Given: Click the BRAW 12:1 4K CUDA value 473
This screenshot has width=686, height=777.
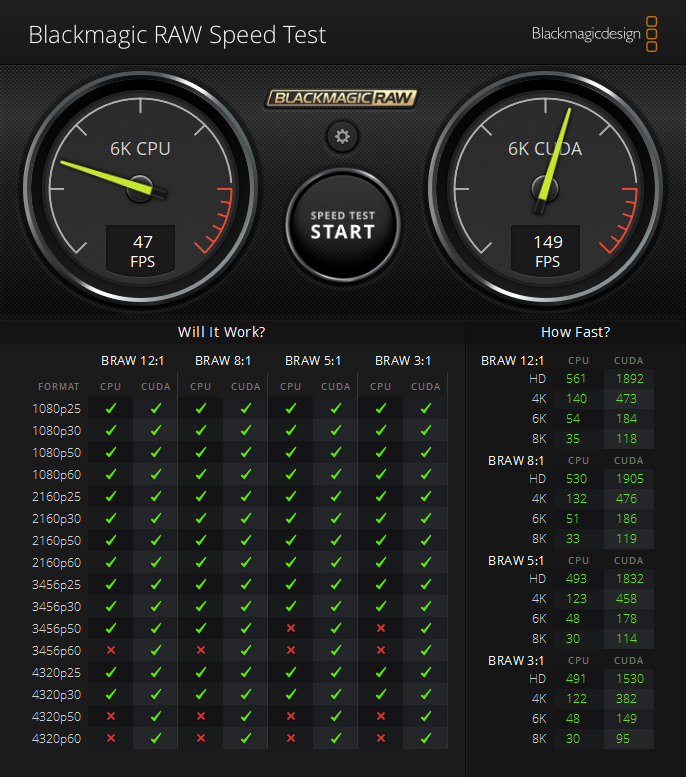Looking at the screenshot, I should pyautogui.click(x=626, y=399).
